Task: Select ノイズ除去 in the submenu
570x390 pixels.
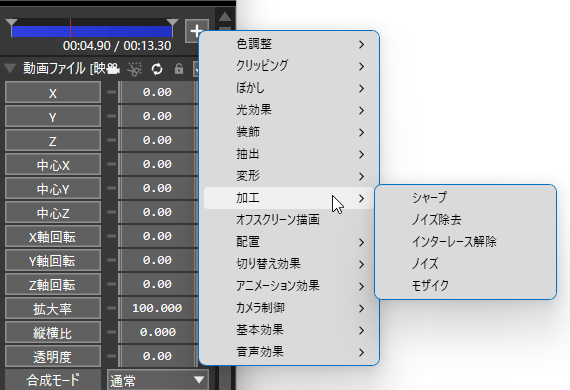Action: [x=466, y=220]
